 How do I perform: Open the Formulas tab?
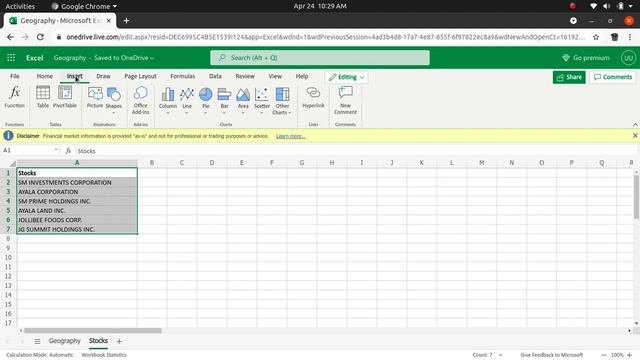(x=182, y=76)
